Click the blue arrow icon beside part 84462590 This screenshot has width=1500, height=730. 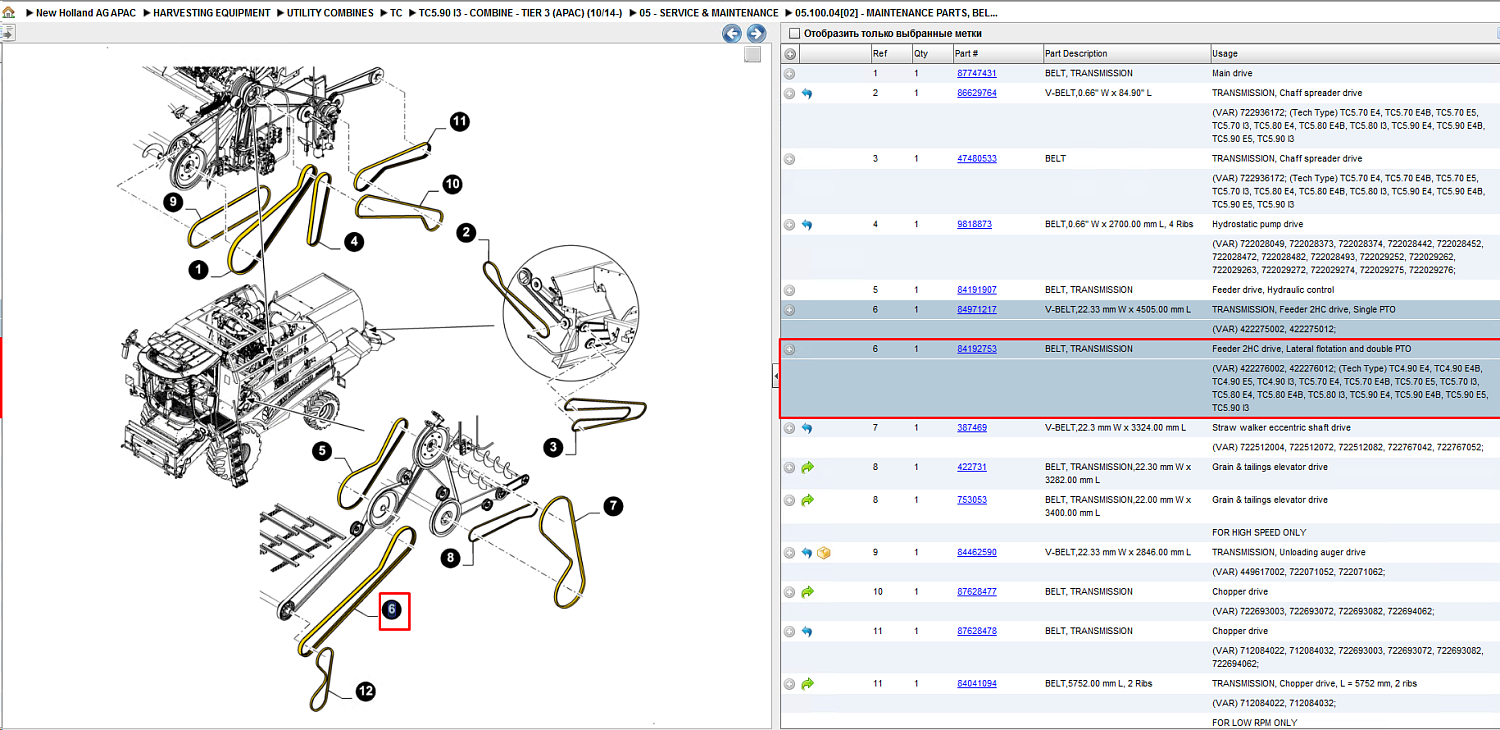[x=807, y=553]
